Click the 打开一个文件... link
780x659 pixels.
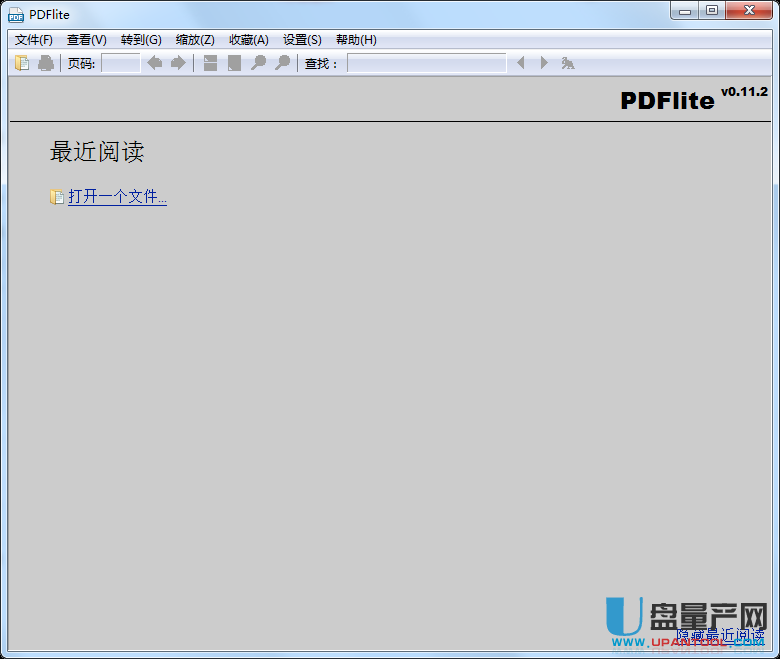coord(117,197)
